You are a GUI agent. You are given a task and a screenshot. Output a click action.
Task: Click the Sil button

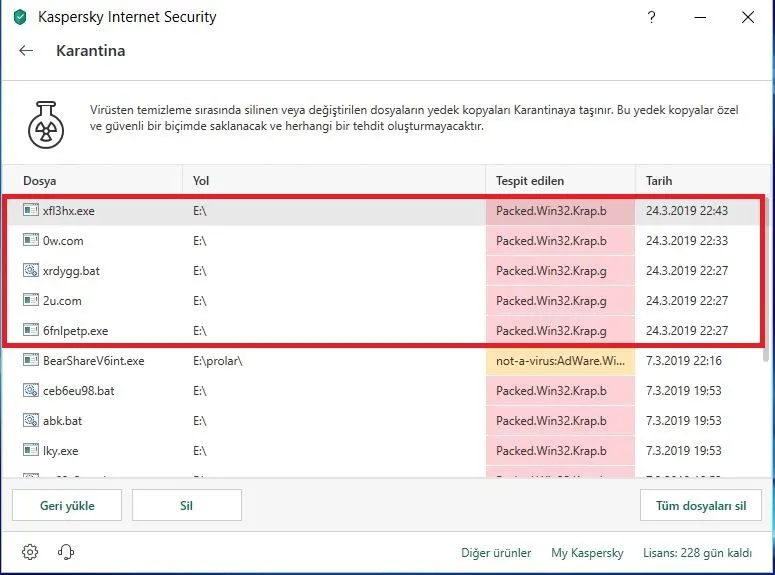(x=187, y=505)
